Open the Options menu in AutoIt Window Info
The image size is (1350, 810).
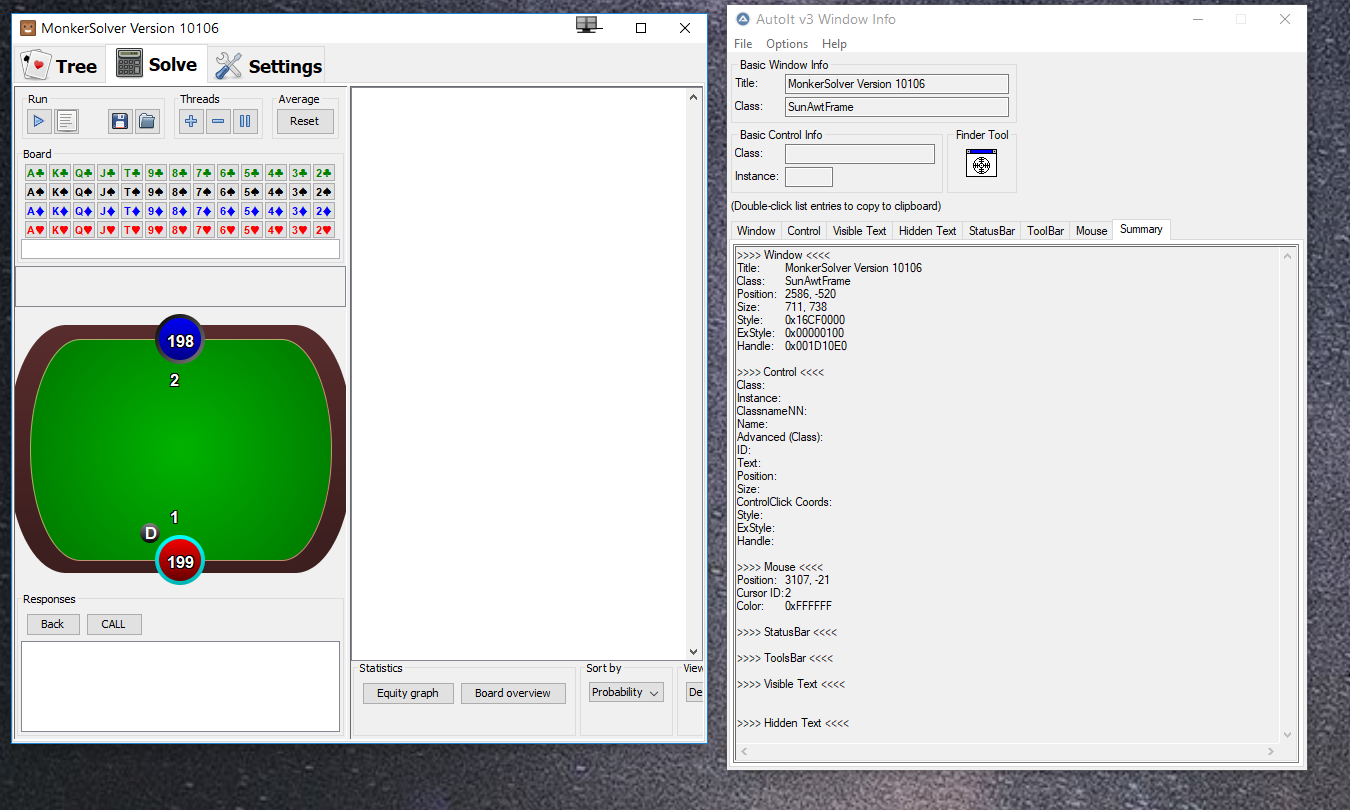tap(787, 44)
